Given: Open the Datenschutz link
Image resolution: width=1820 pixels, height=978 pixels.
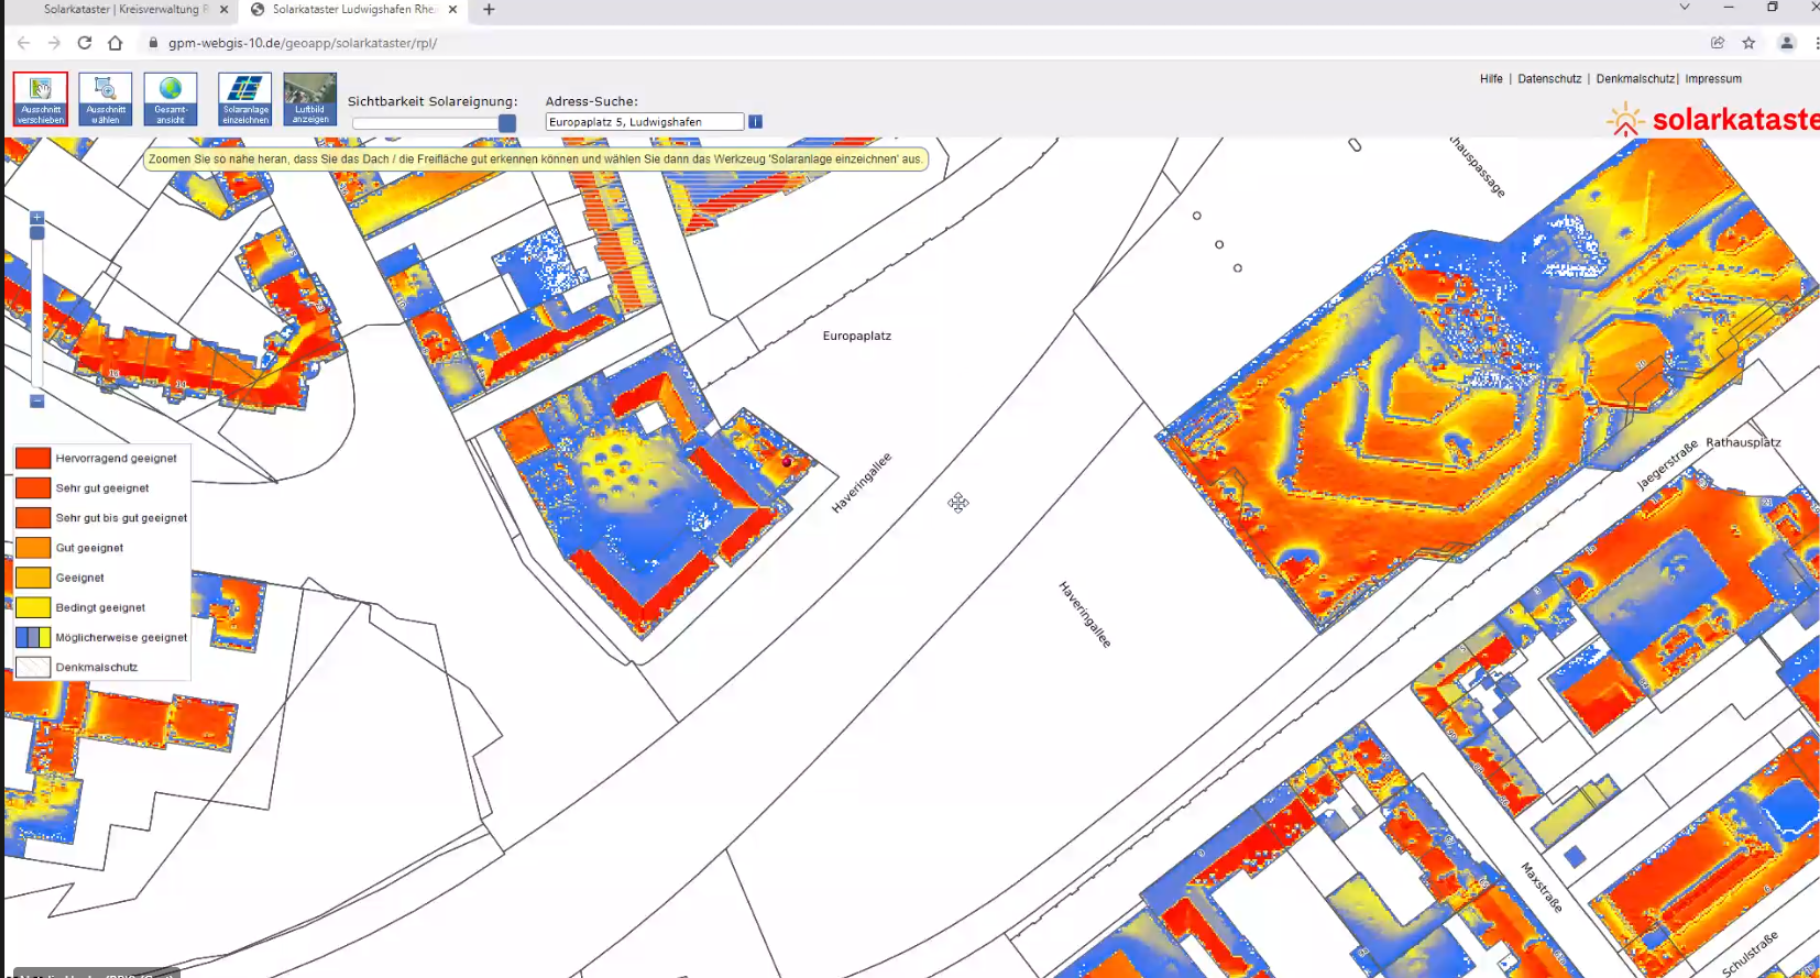Looking at the screenshot, I should 1549,79.
